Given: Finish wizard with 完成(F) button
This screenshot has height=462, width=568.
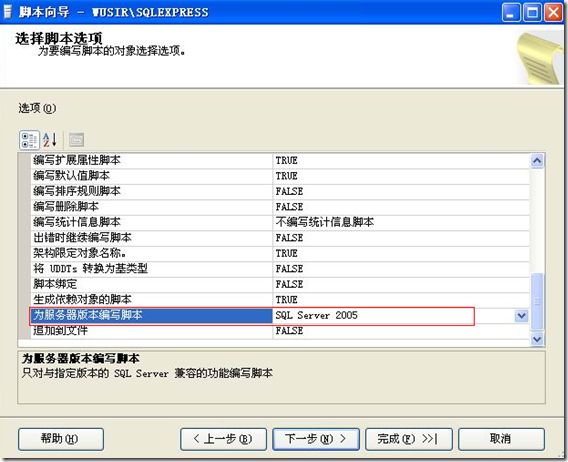Looking at the screenshot, I should (409, 439).
